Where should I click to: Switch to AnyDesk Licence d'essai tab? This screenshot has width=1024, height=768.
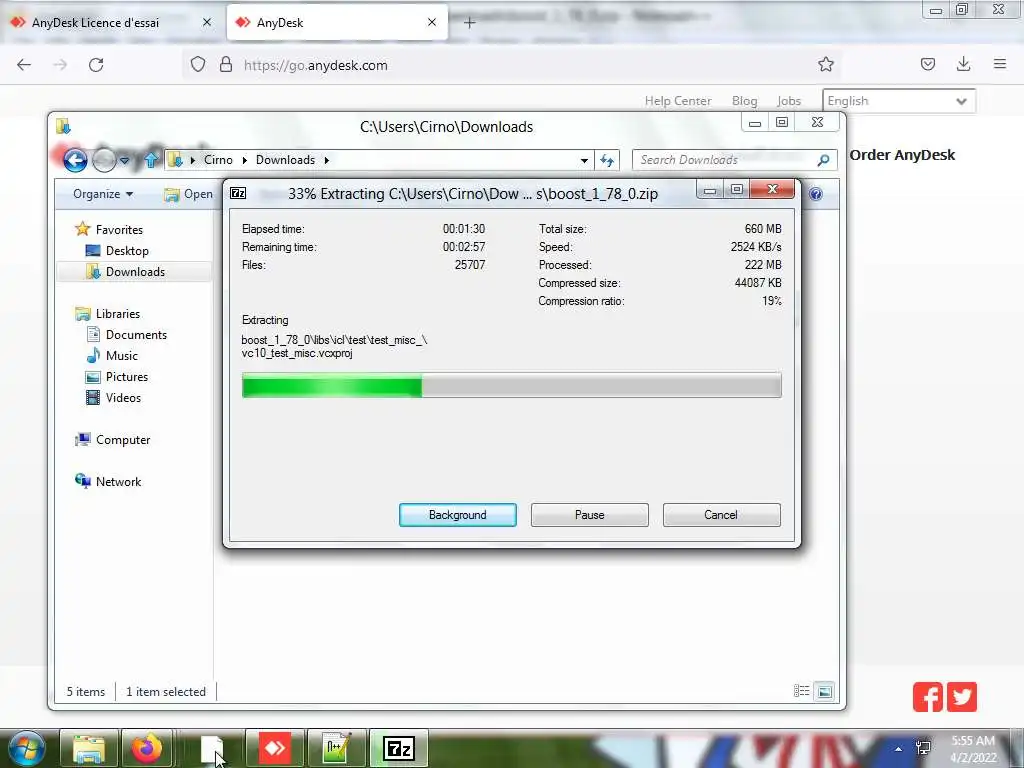click(x=111, y=22)
